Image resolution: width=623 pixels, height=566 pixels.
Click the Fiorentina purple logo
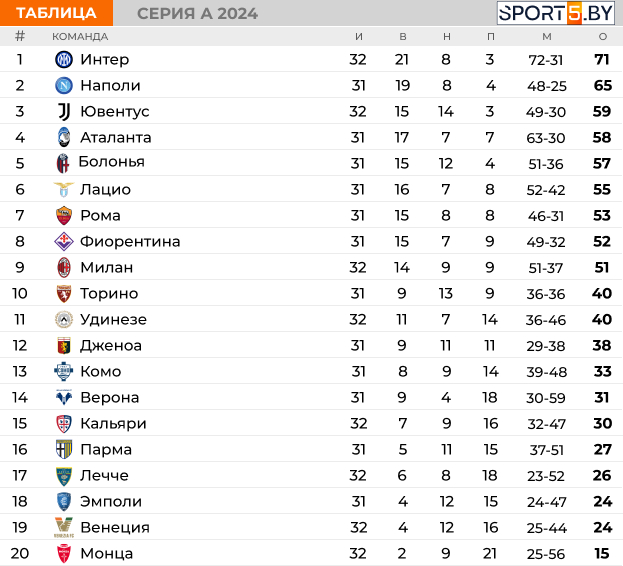coord(64,241)
